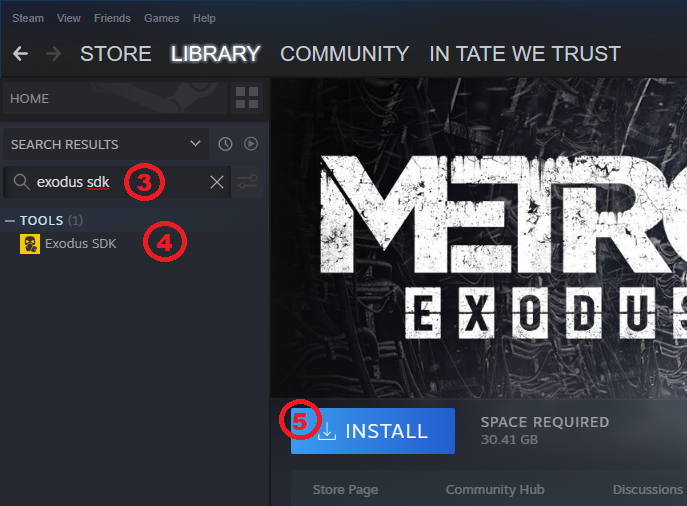Open the Discussions link
Image resolution: width=687 pixels, height=506 pixels.
tap(648, 489)
